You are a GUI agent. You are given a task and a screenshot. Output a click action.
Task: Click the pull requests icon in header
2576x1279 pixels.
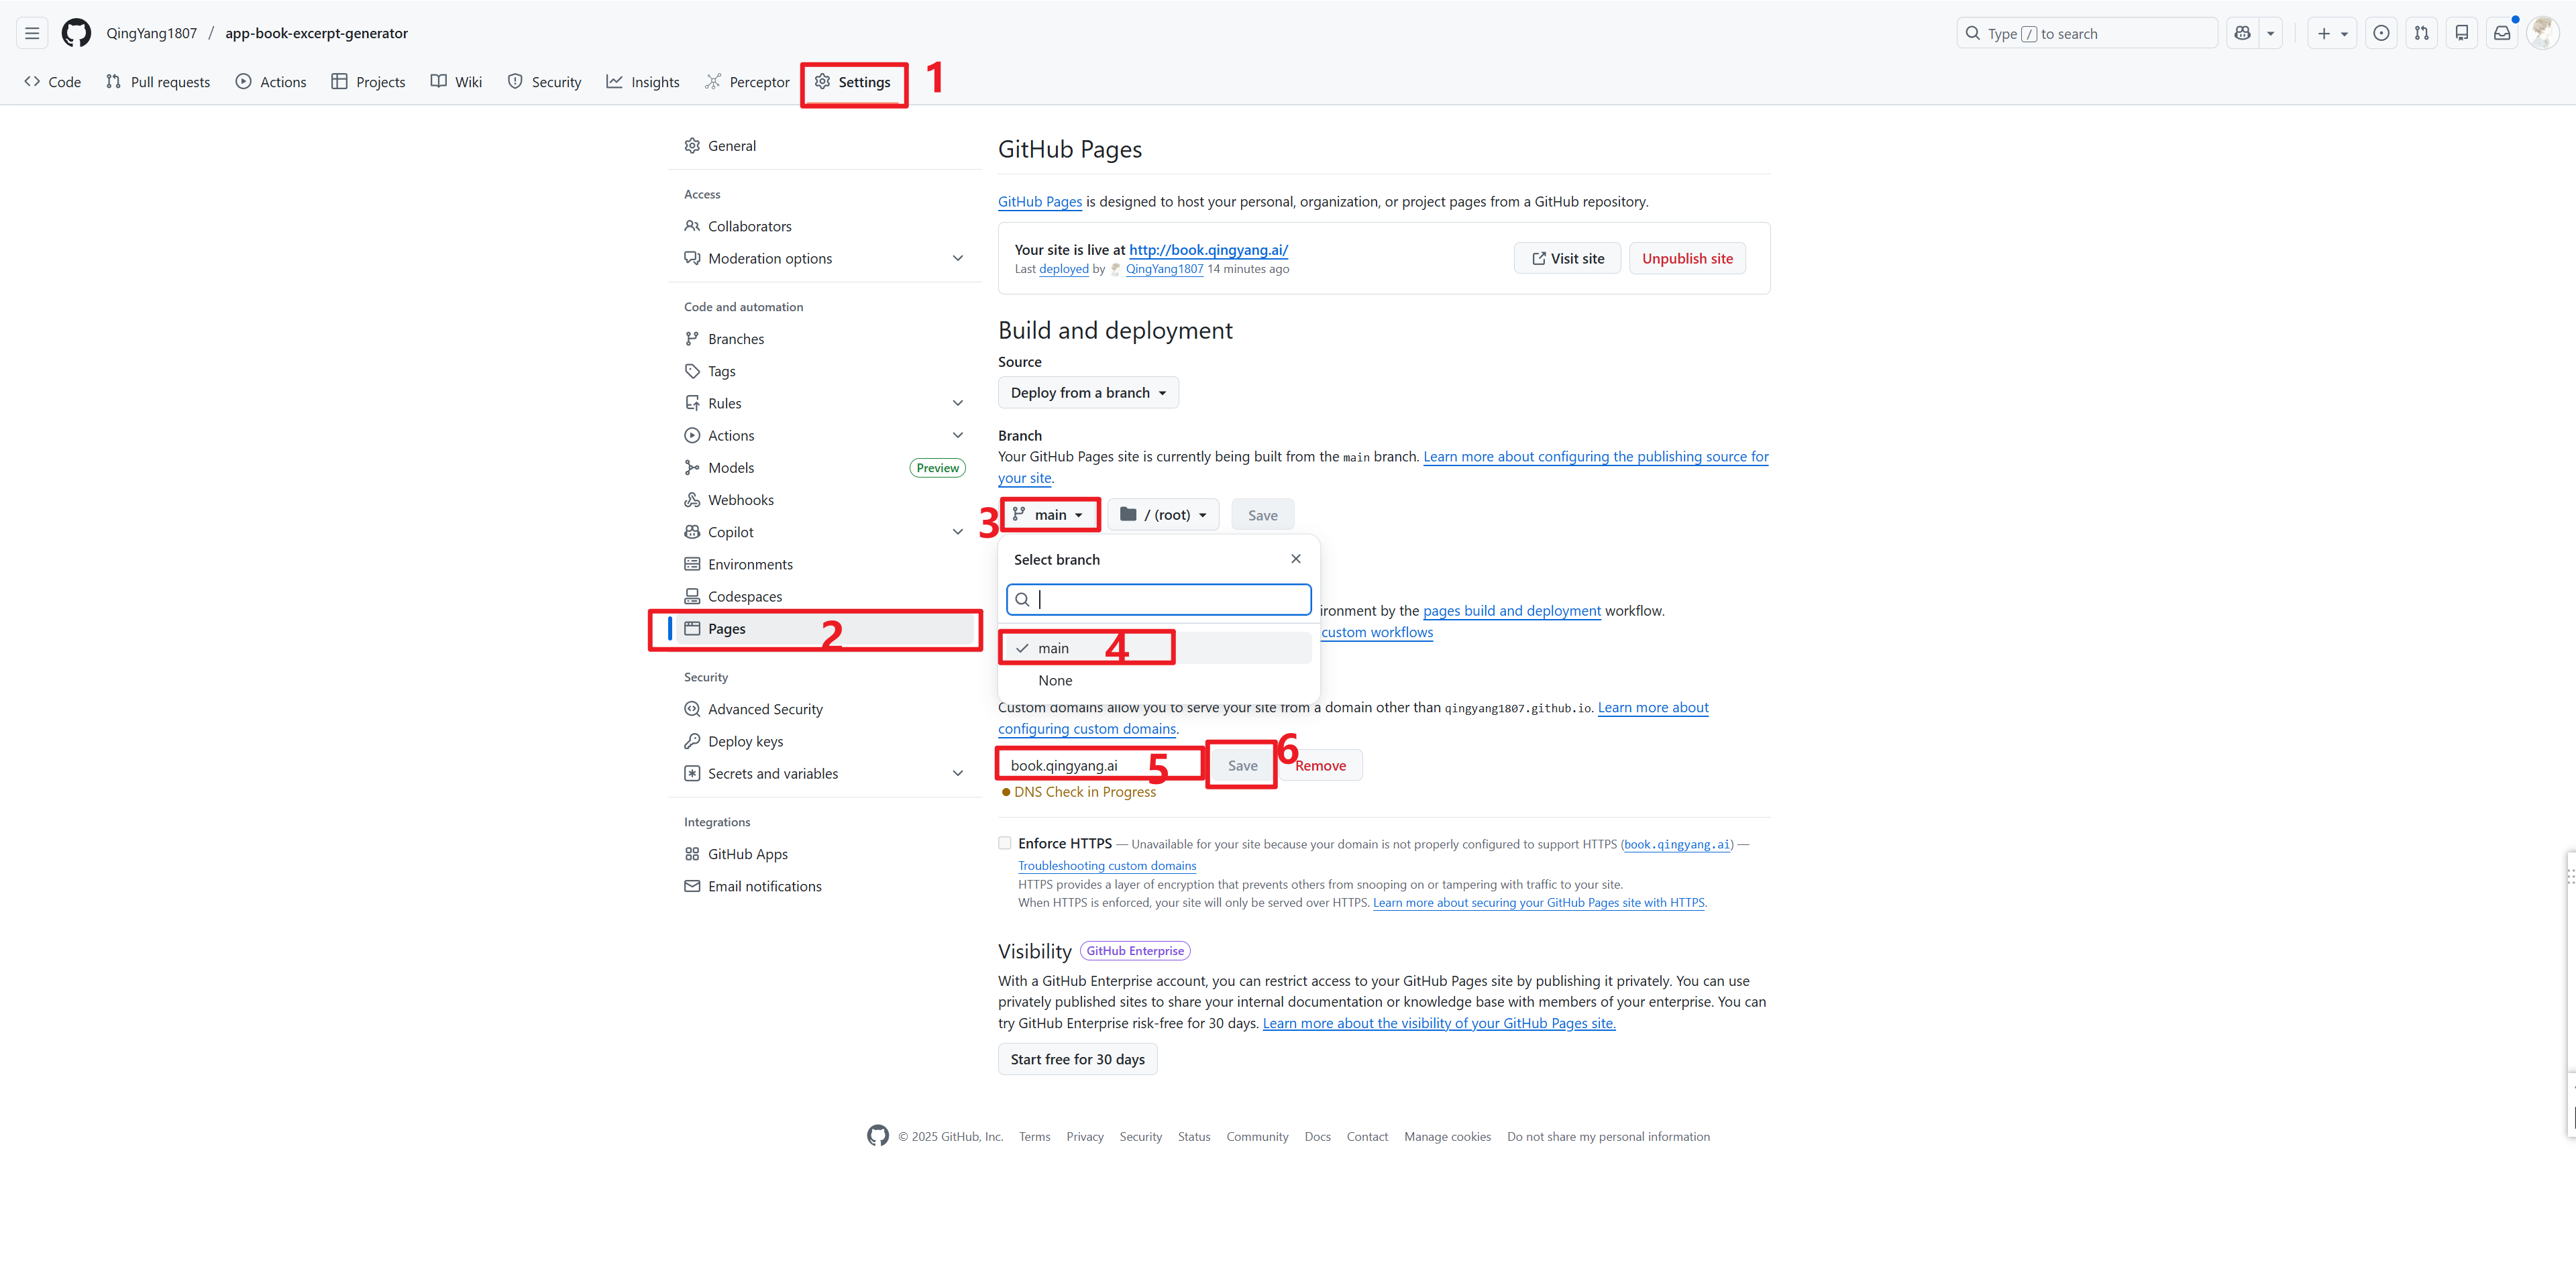(x=2421, y=33)
